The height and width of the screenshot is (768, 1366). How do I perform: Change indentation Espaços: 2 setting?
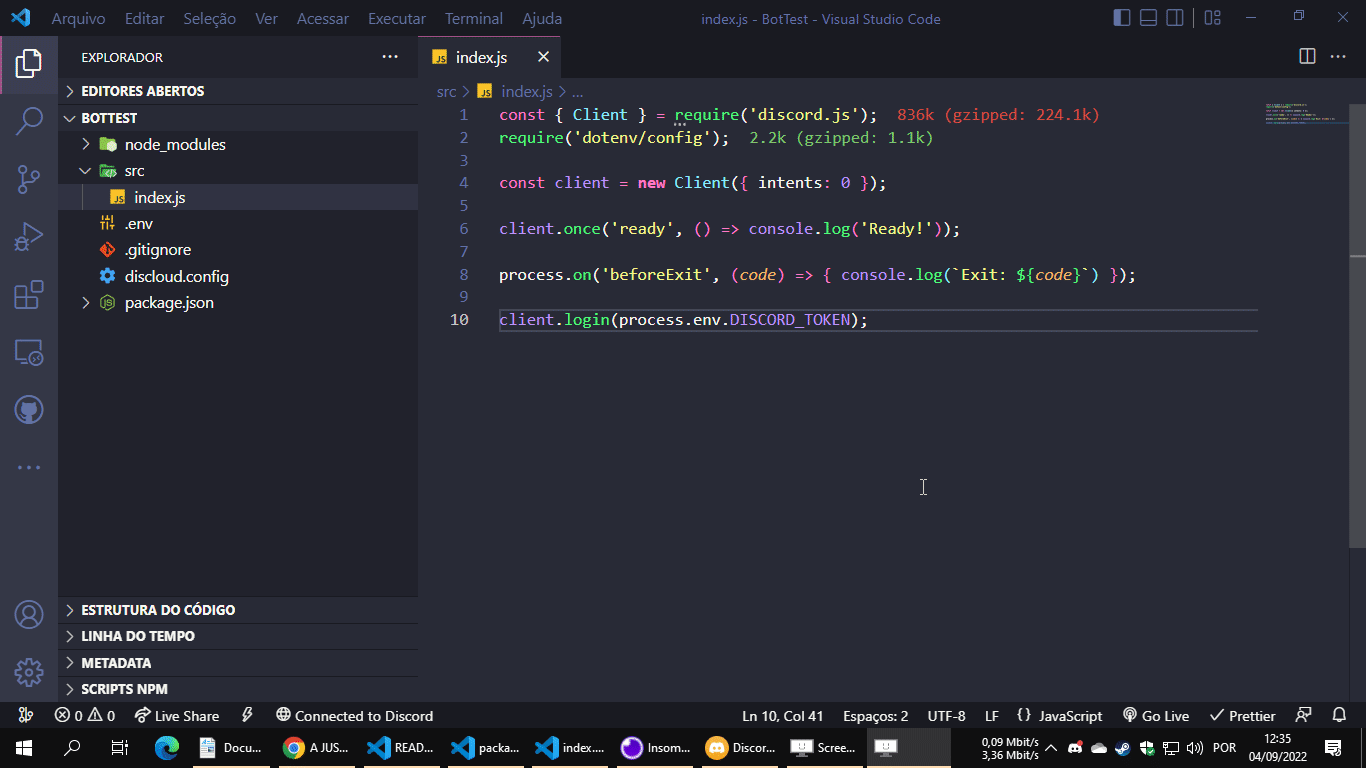[875, 716]
